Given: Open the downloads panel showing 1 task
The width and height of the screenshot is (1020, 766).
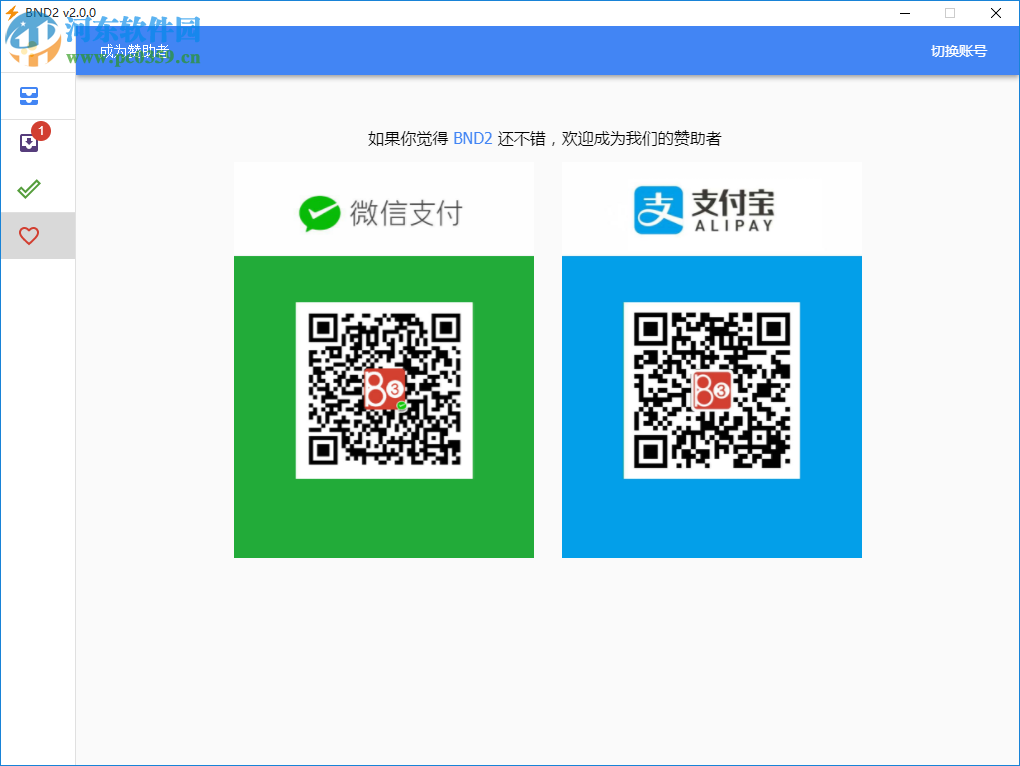Looking at the screenshot, I should [27, 141].
